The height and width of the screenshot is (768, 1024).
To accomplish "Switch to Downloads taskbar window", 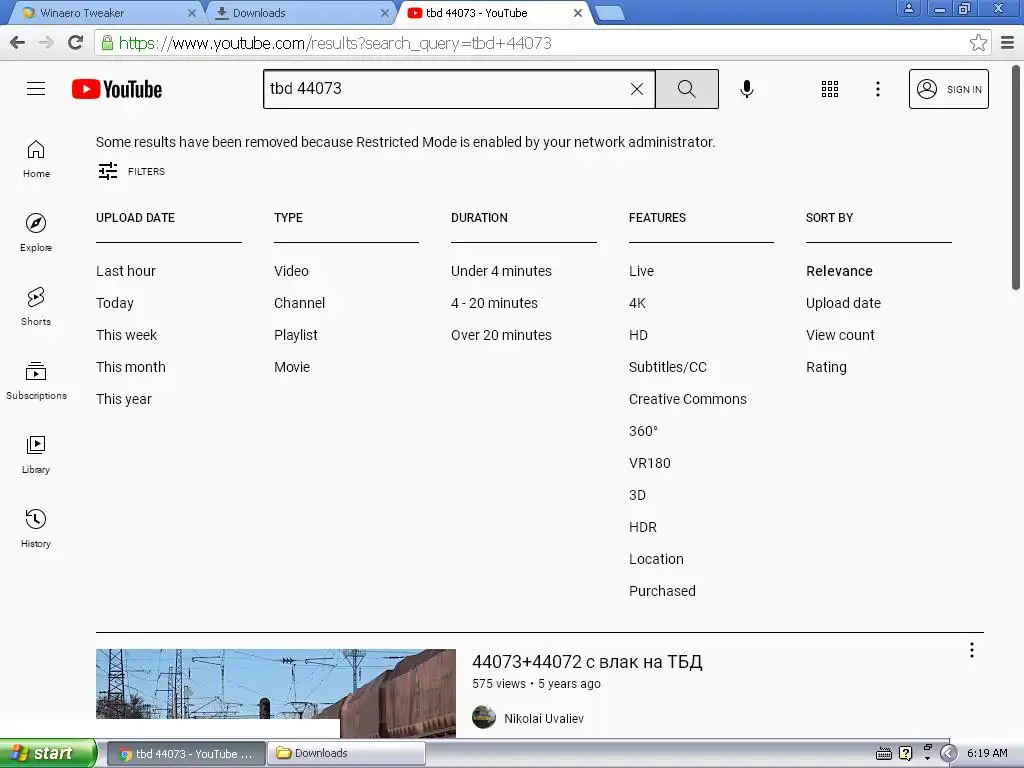I will (346, 753).
